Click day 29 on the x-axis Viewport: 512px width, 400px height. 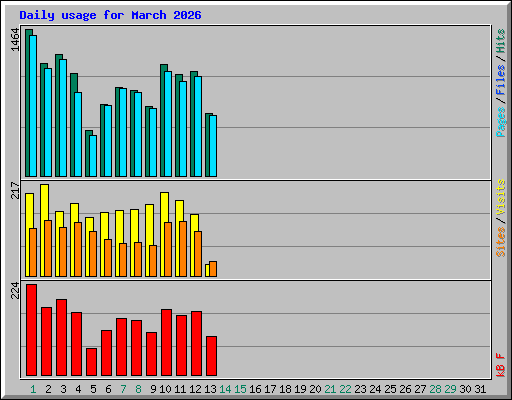[450, 389]
